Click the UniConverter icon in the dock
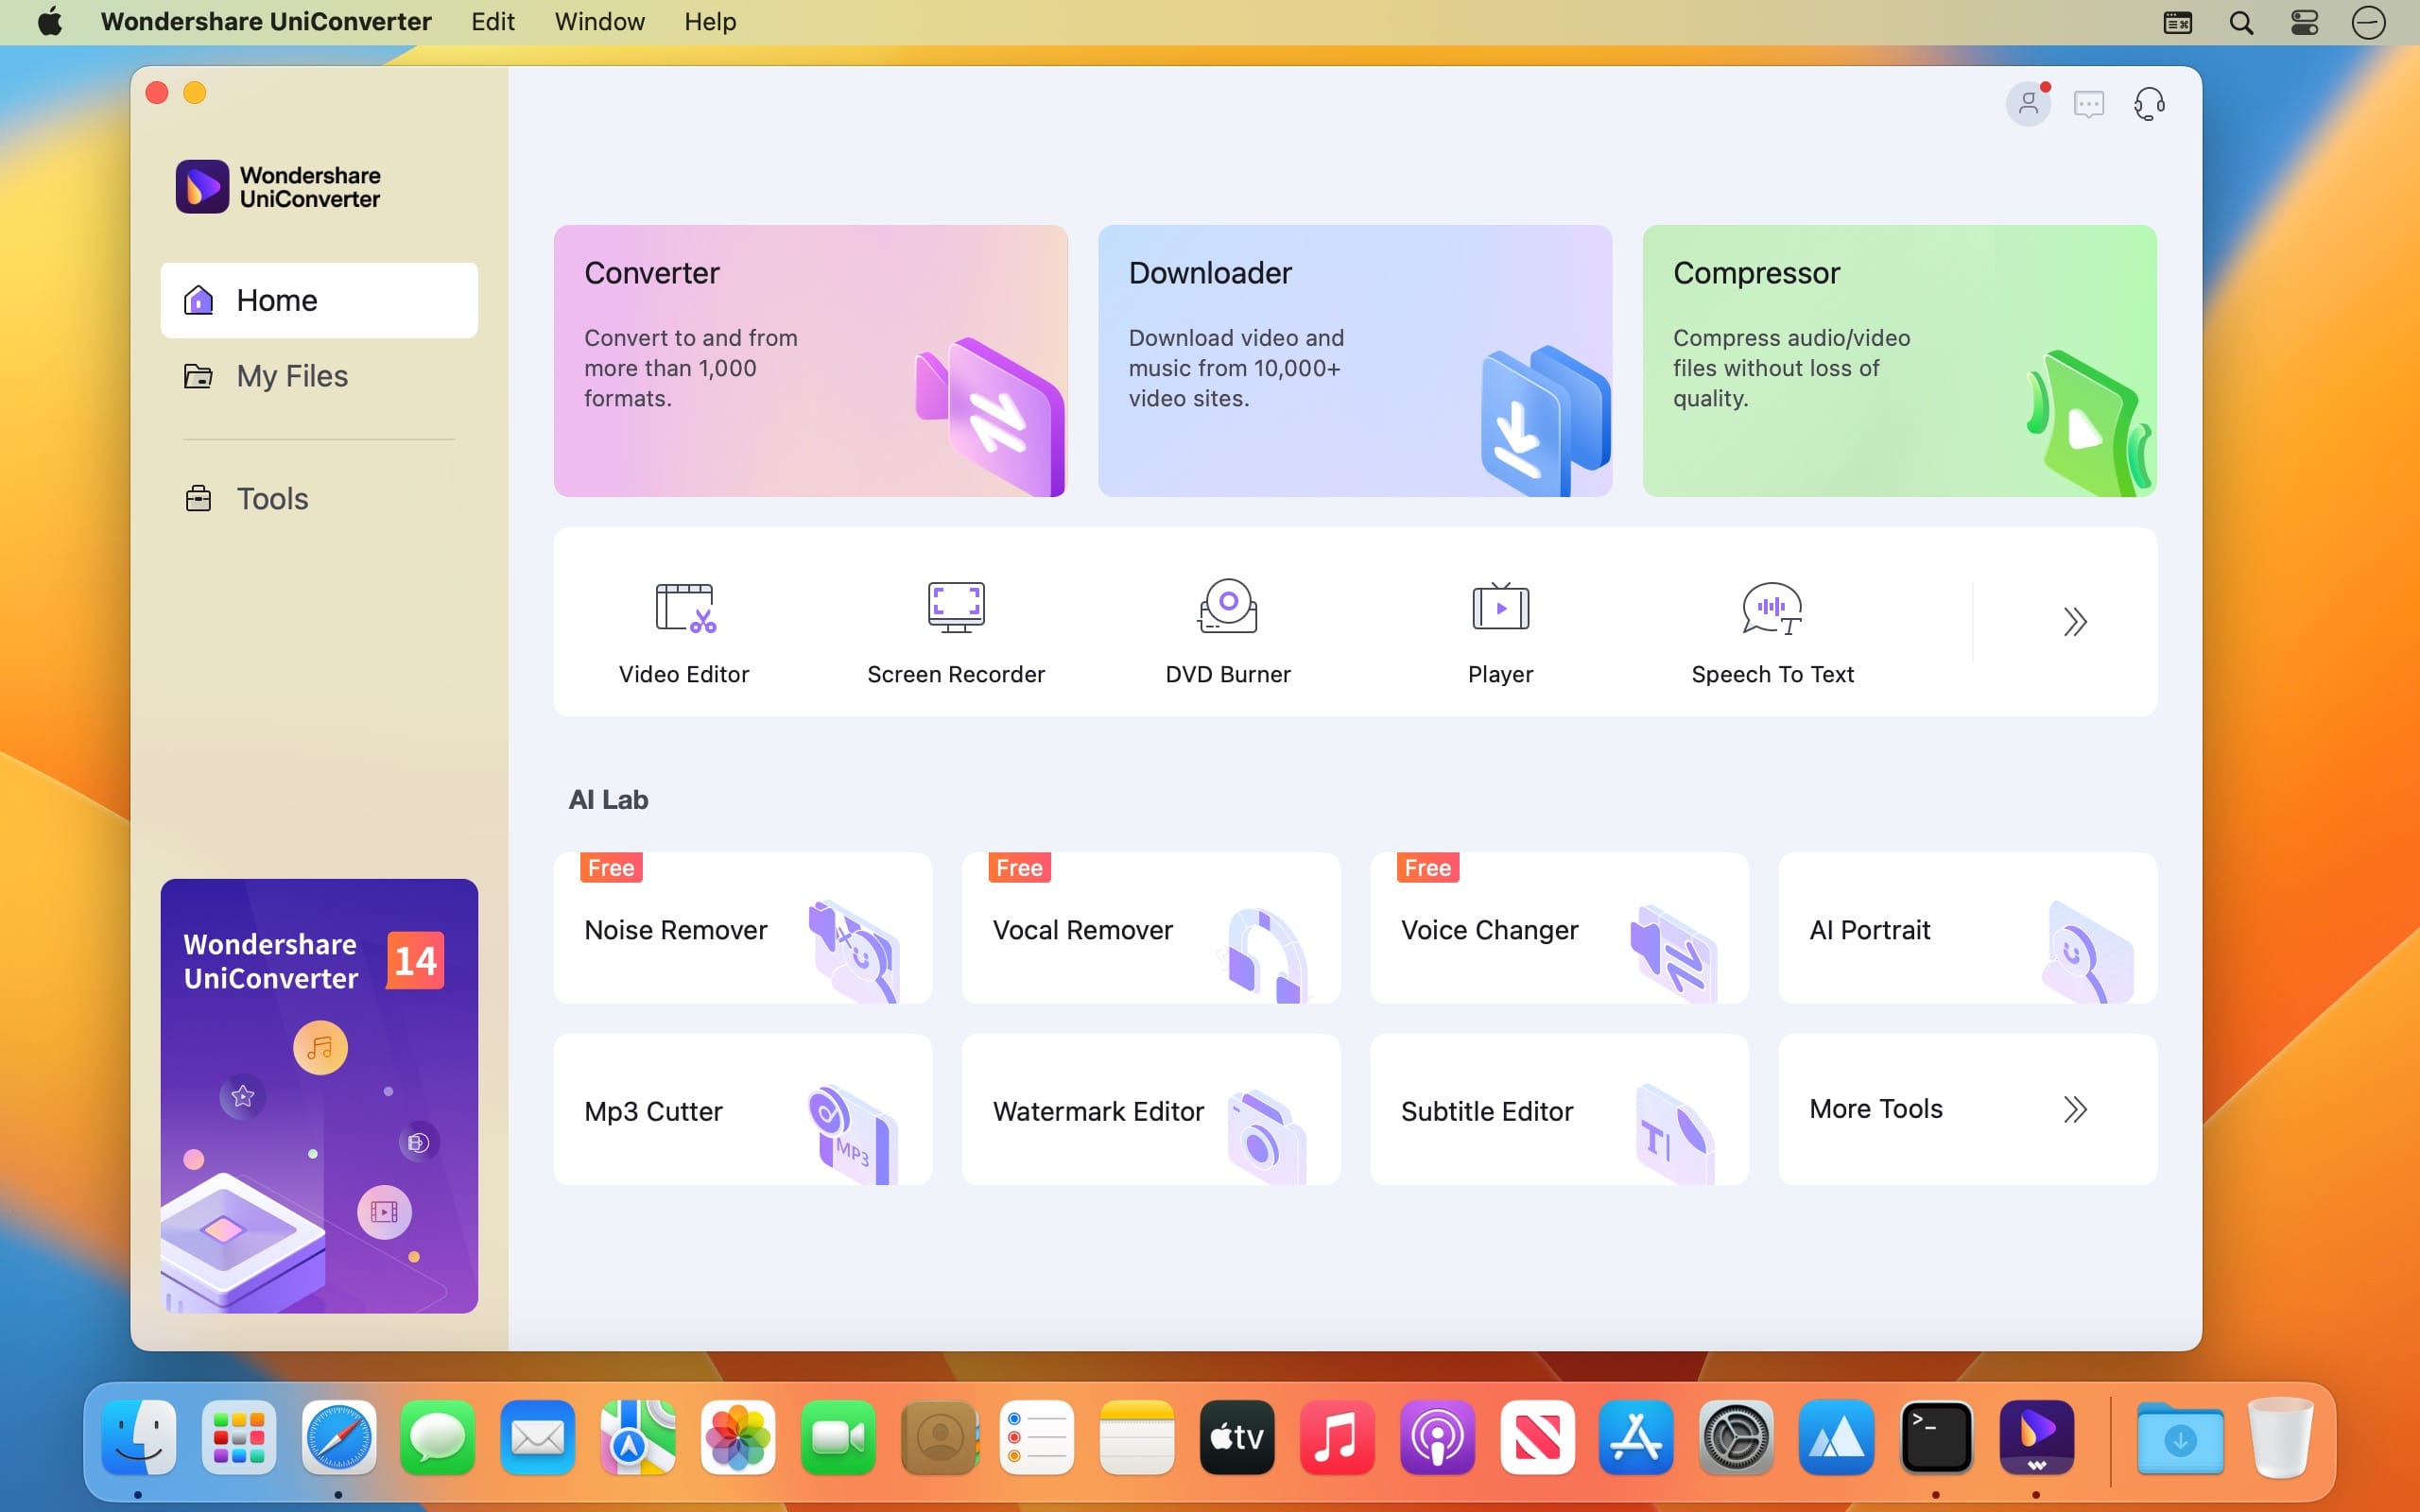Screen dimensions: 2420x1512 [2036, 1437]
